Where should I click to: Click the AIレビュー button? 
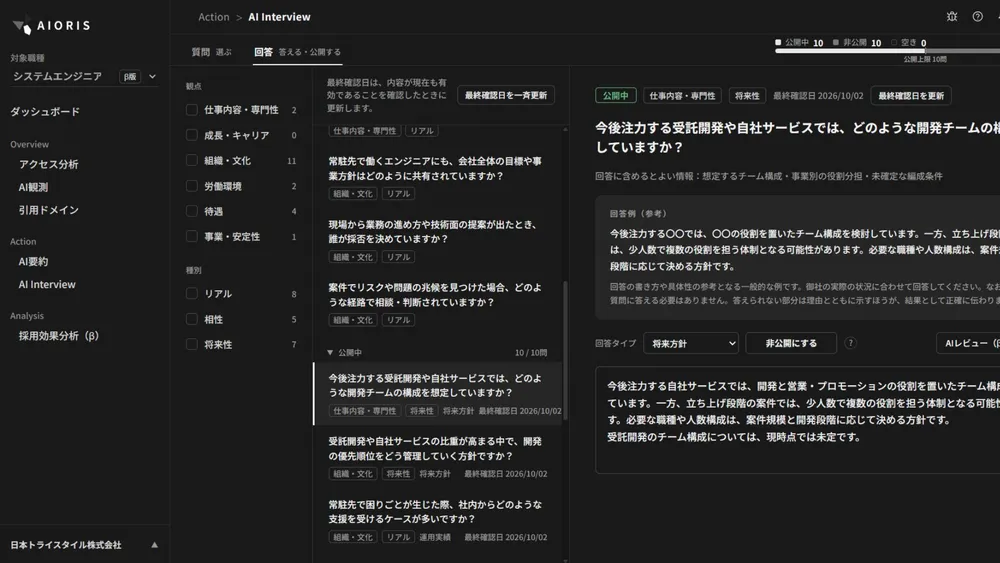pos(968,343)
